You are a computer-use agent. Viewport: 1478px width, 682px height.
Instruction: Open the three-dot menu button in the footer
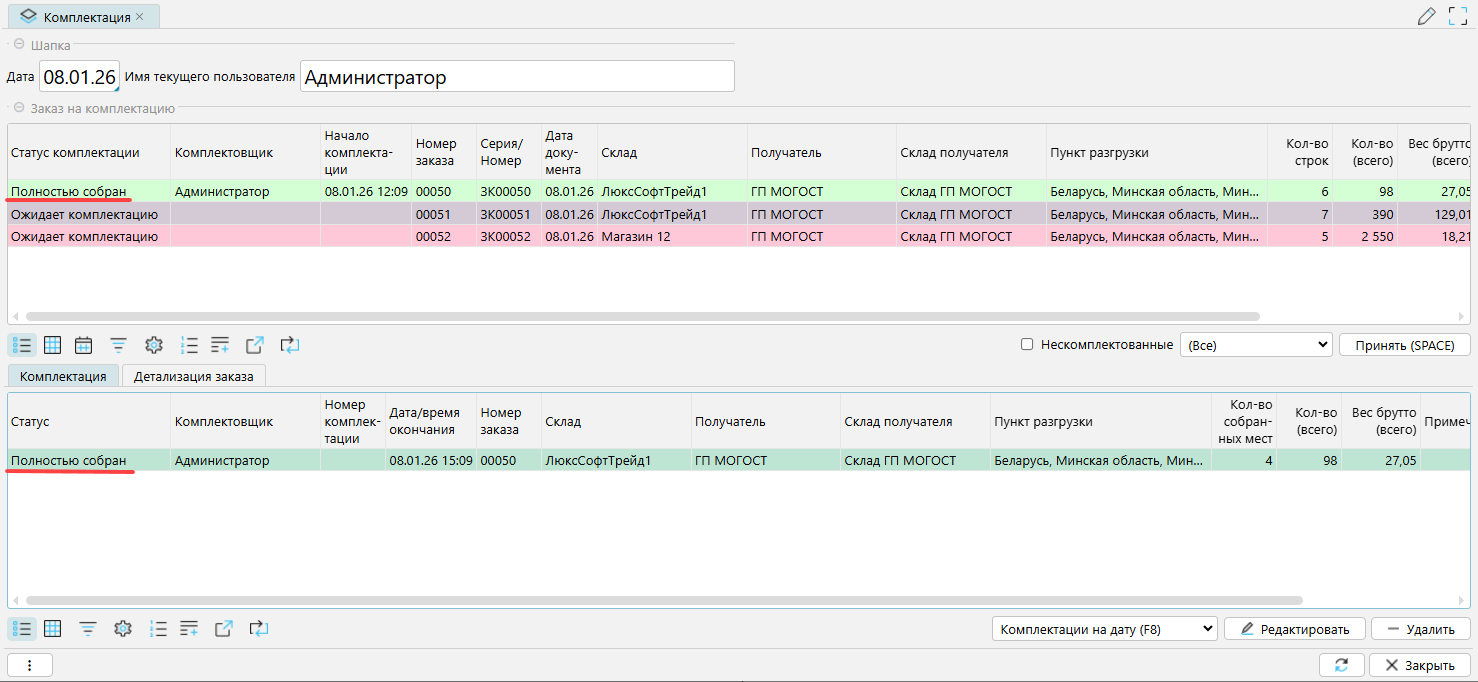coord(30,666)
